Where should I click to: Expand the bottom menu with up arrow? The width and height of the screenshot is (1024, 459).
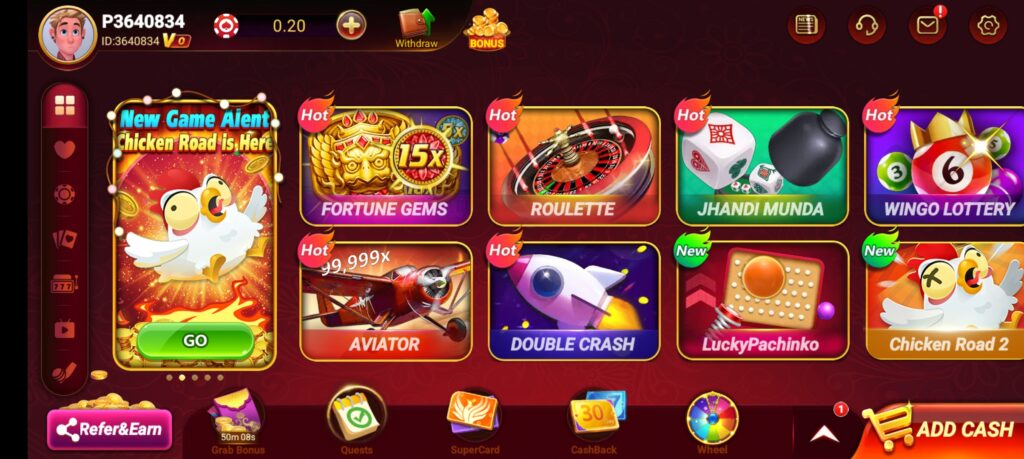click(x=825, y=433)
